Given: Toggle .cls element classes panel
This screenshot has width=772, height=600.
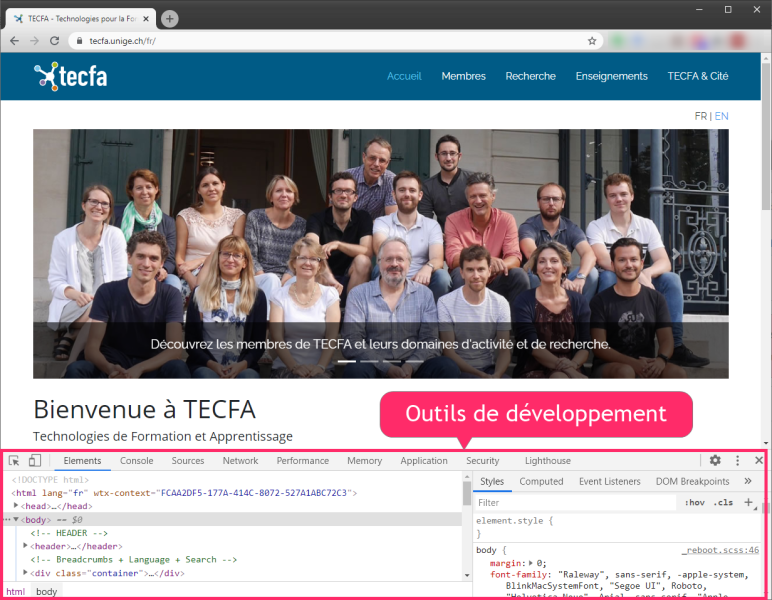Looking at the screenshot, I should pyautogui.click(x=723, y=503).
